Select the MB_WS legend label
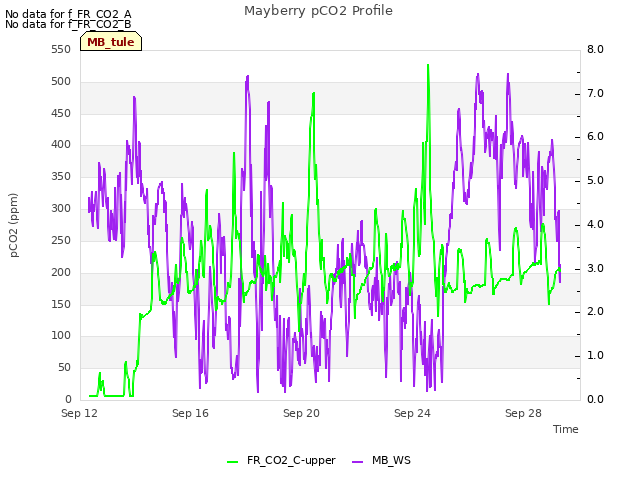This screenshot has width=640, height=480. 391,460
